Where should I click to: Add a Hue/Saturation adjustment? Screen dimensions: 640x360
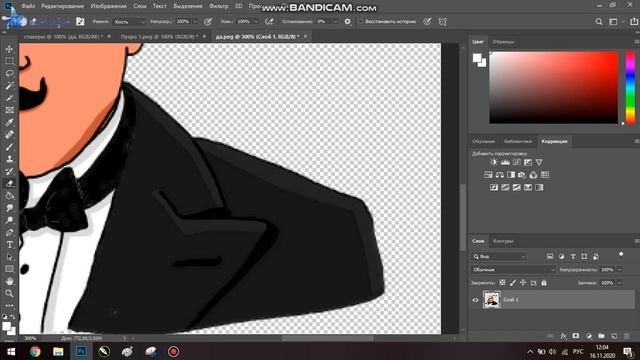pyautogui.click(x=488, y=175)
